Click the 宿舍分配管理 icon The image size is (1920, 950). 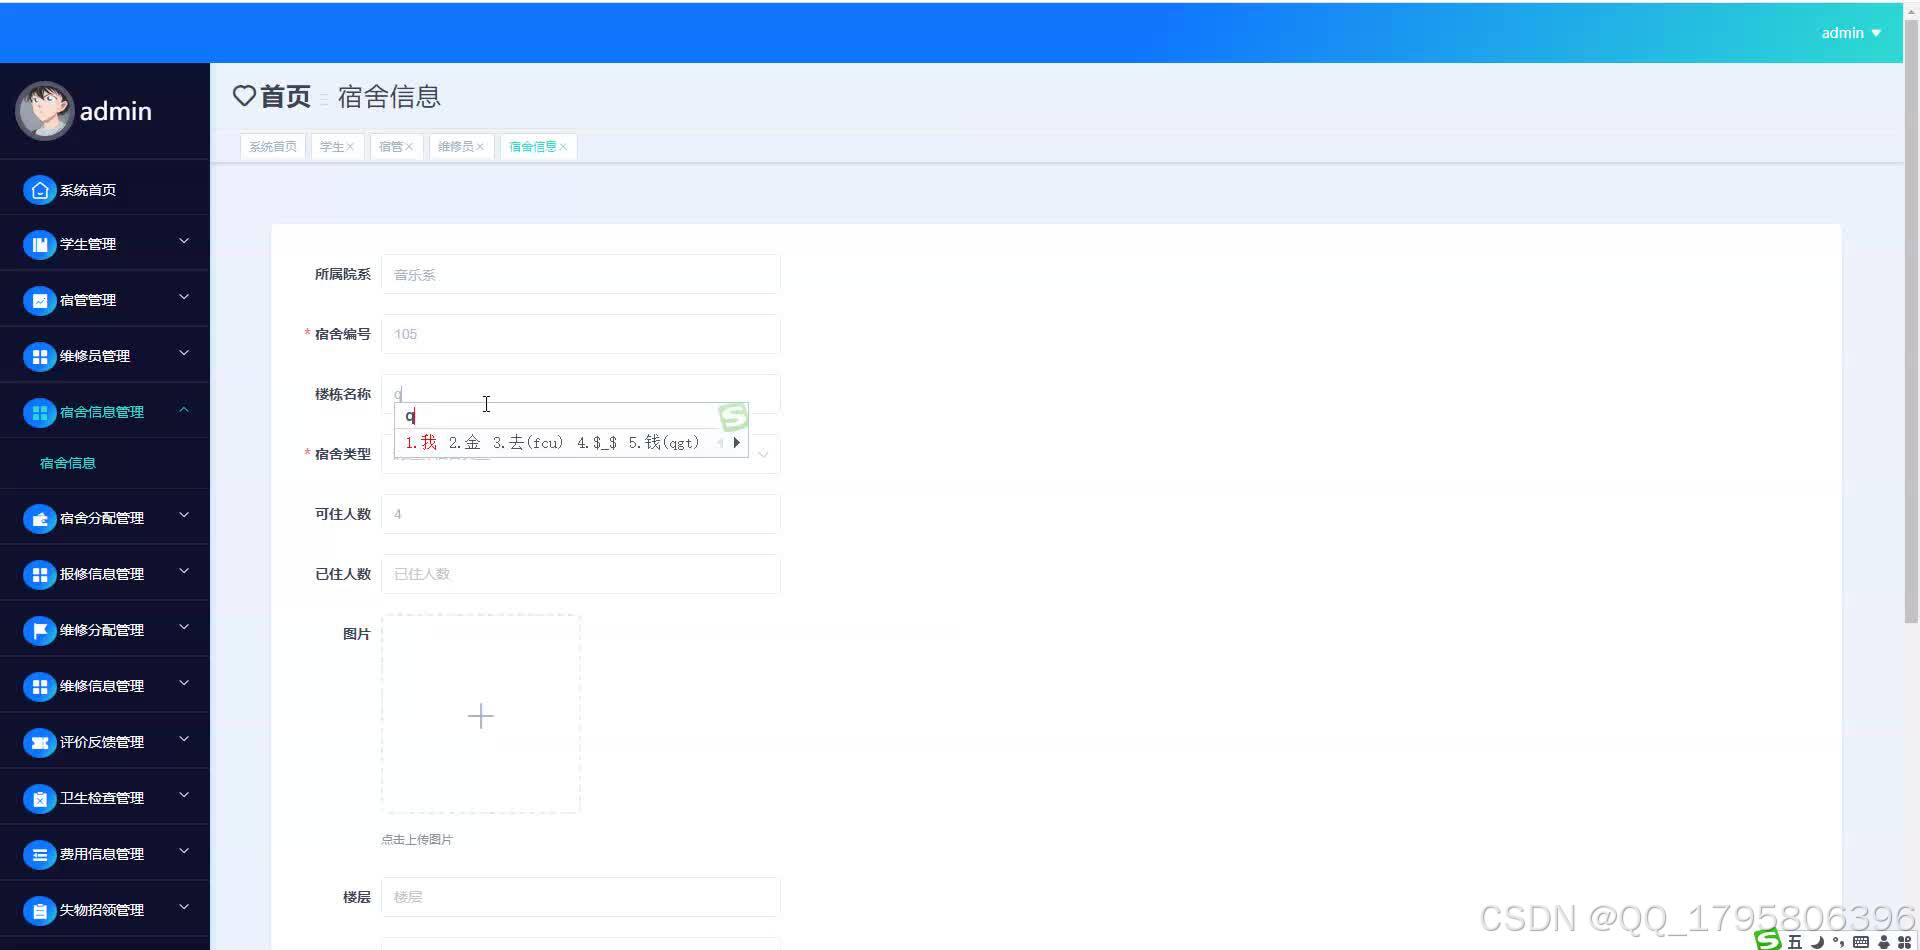coord(39,518)
